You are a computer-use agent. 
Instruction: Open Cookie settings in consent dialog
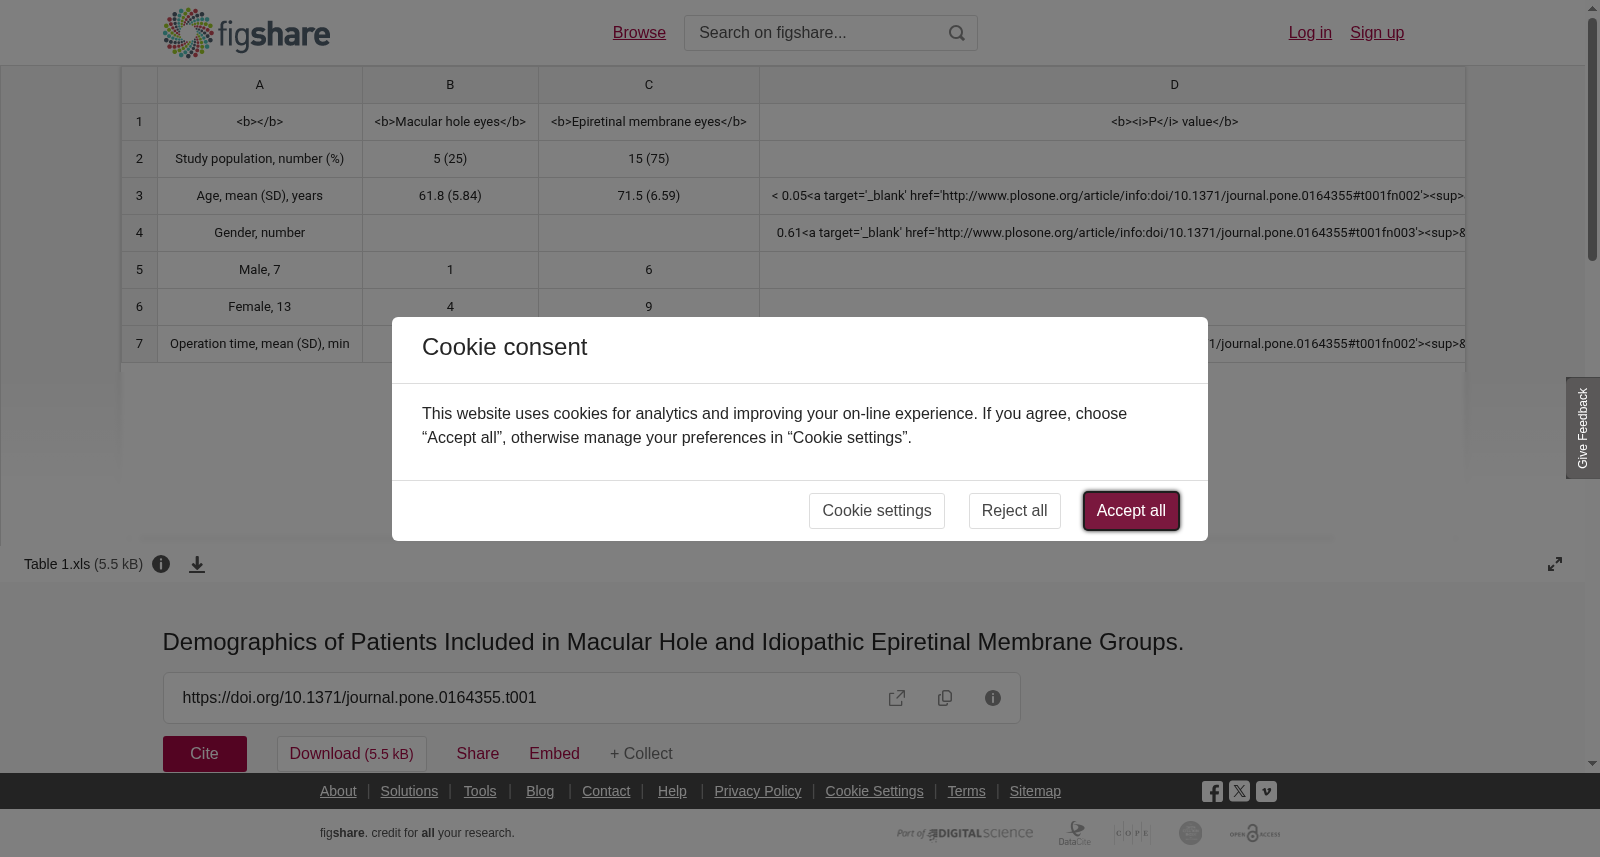click(877, 511)
